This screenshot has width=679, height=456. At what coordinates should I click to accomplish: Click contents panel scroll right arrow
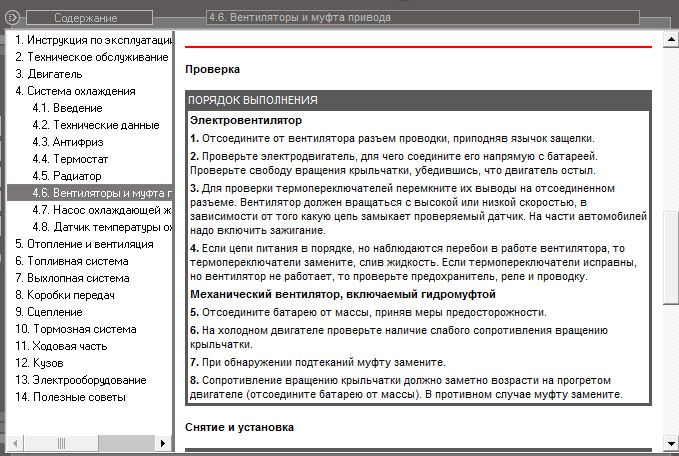163,443
